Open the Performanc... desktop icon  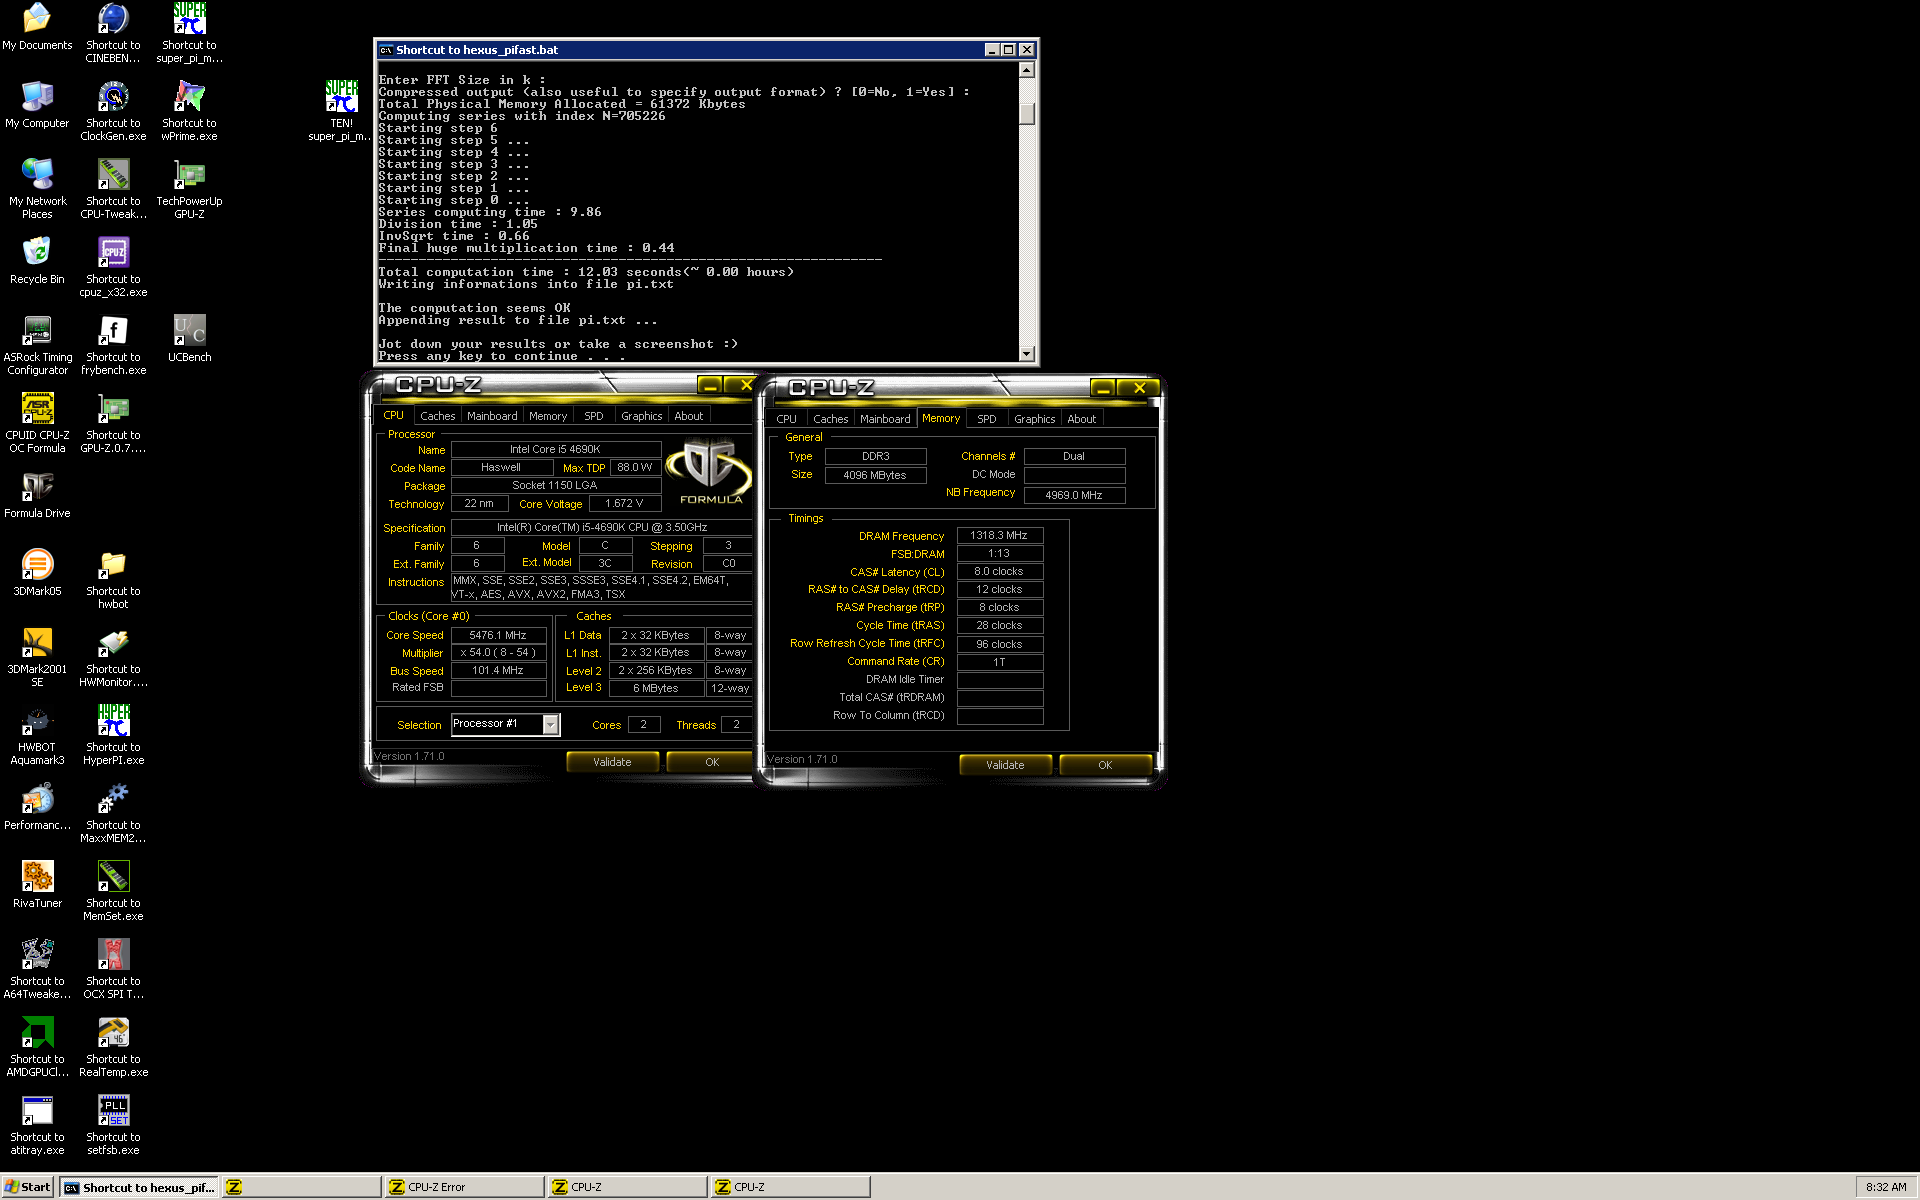point(37,807)
